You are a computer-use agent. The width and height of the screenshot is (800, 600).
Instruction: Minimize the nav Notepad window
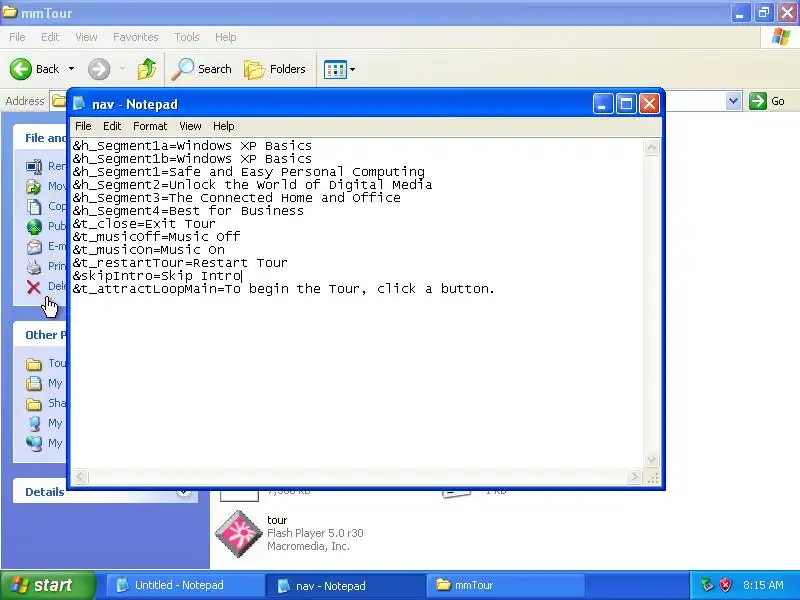pyautogui.click(x=603, y=104)
